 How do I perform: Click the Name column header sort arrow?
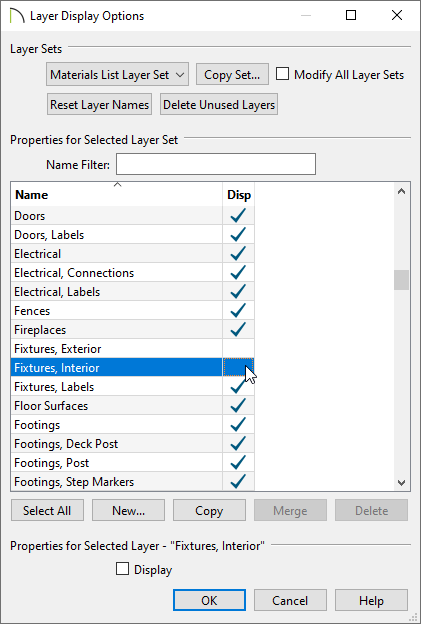[x=117, y=184]
